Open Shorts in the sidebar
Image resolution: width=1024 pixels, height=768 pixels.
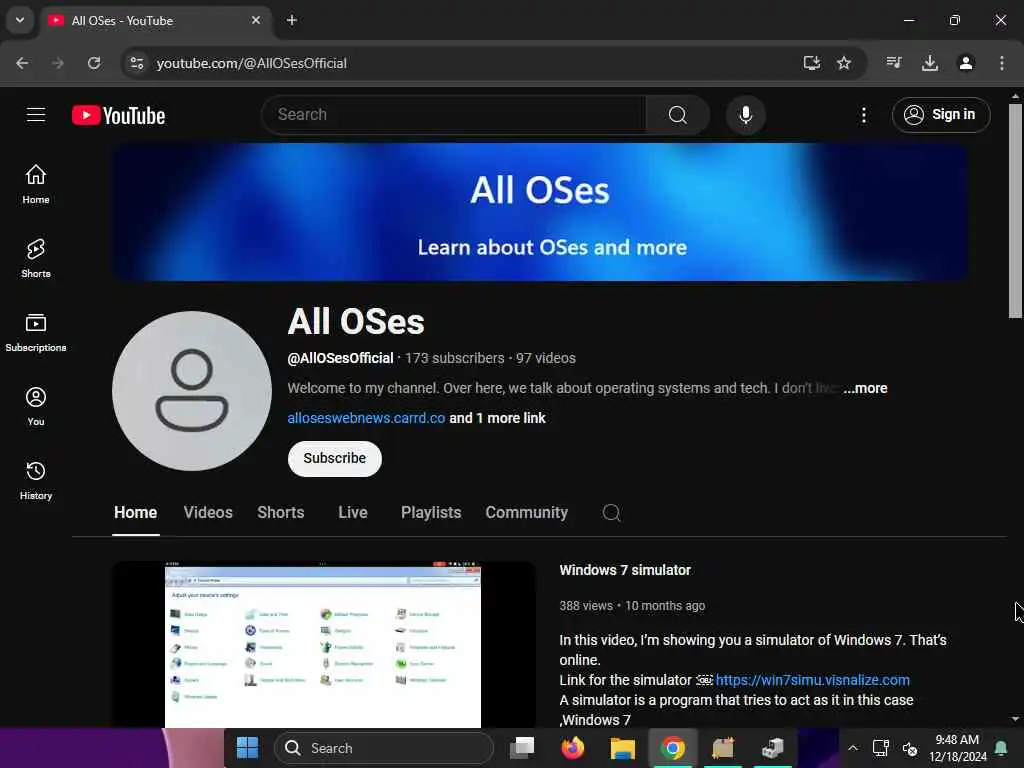tap(36, 259)
